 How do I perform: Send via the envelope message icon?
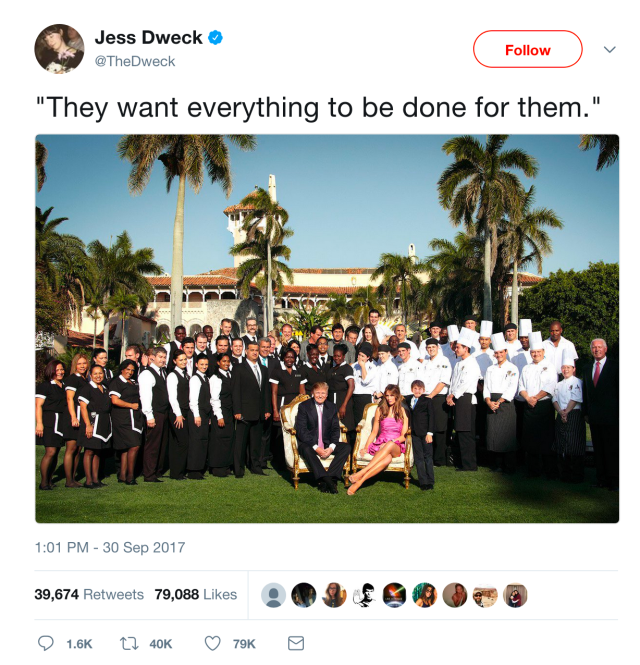(x=296, y=643)
